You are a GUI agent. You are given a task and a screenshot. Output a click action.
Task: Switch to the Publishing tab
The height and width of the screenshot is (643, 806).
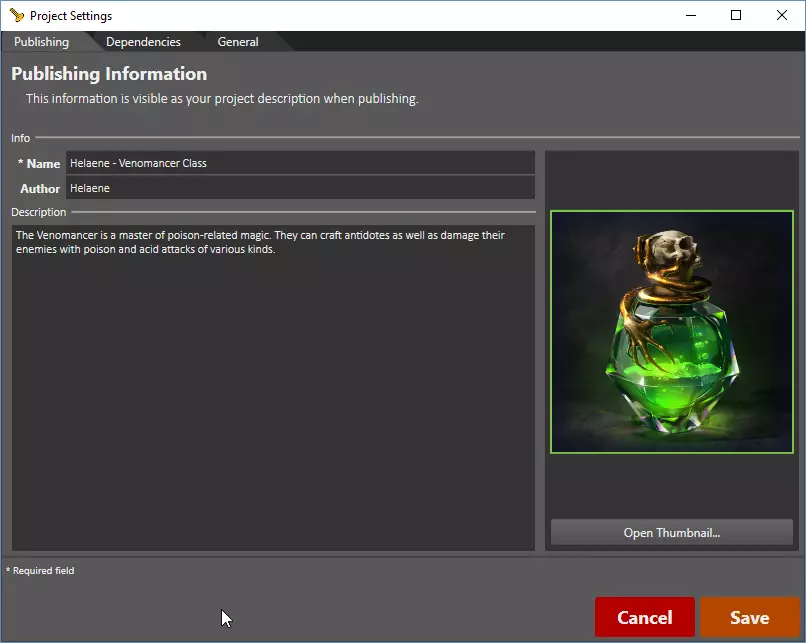[x=42, y=42]
